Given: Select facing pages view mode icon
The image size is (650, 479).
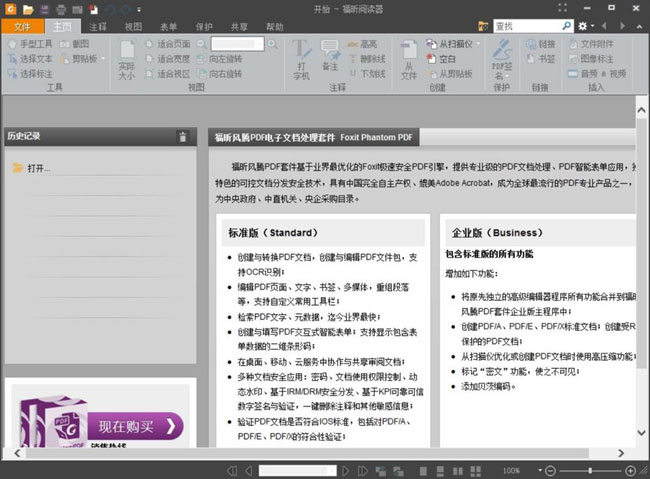Looking at the screenshot, I should tap(458, 471).
